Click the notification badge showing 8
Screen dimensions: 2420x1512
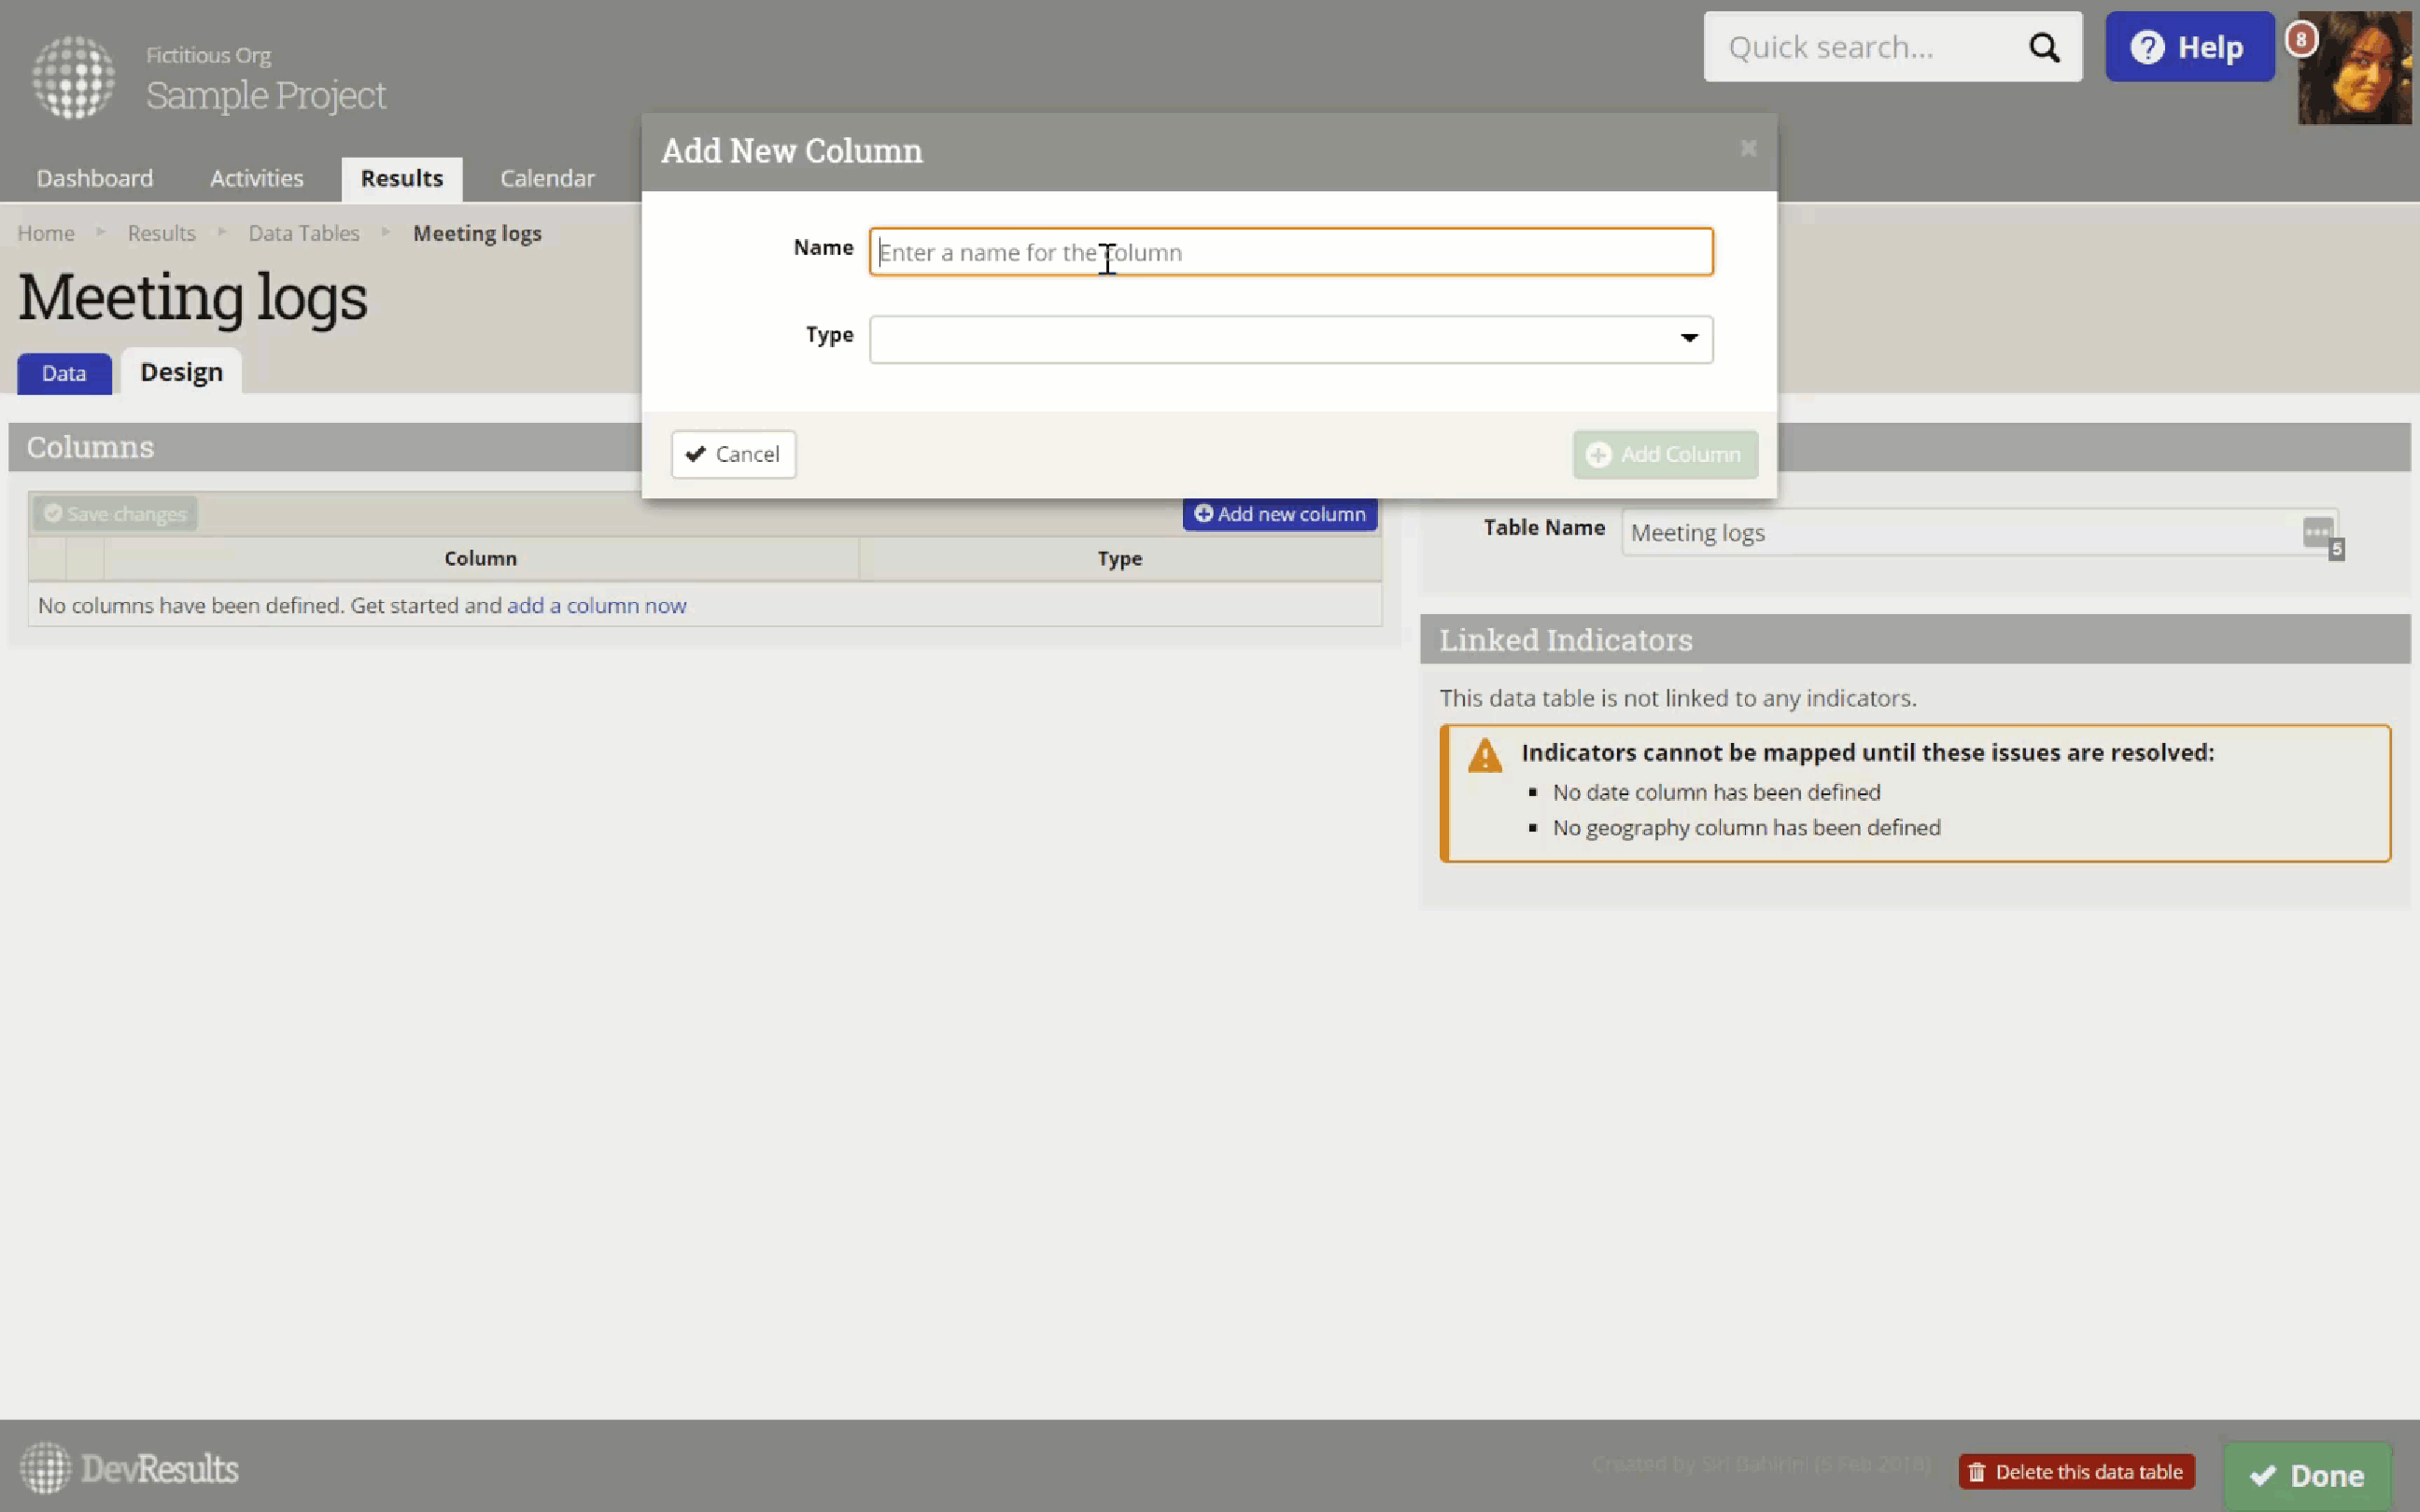tap(2301, 40)
